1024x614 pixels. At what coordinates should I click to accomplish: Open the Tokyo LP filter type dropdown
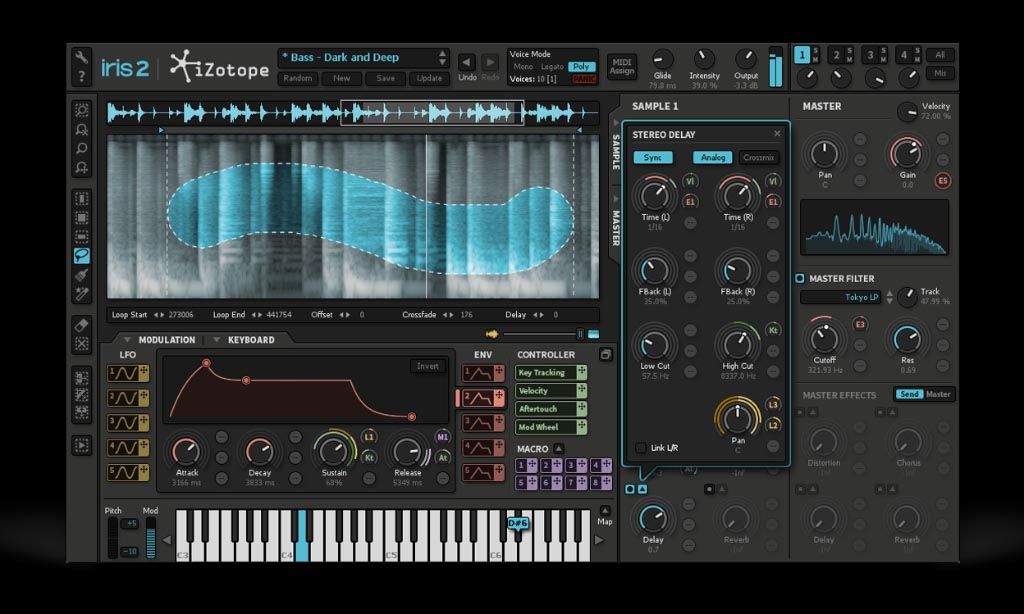pos(841,297)
